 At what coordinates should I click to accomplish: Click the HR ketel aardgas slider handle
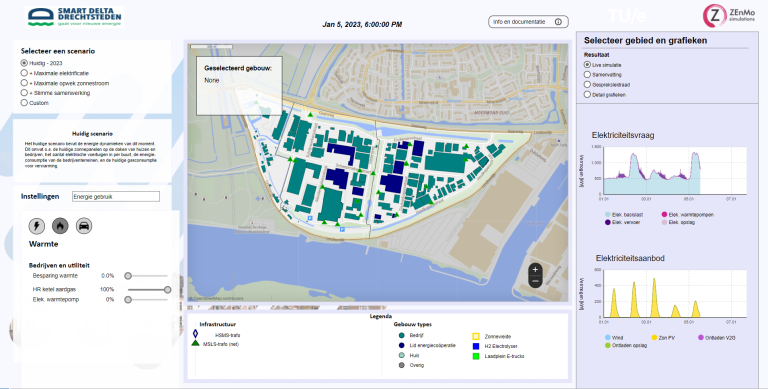pyautogui.click(x=168, y=290)
